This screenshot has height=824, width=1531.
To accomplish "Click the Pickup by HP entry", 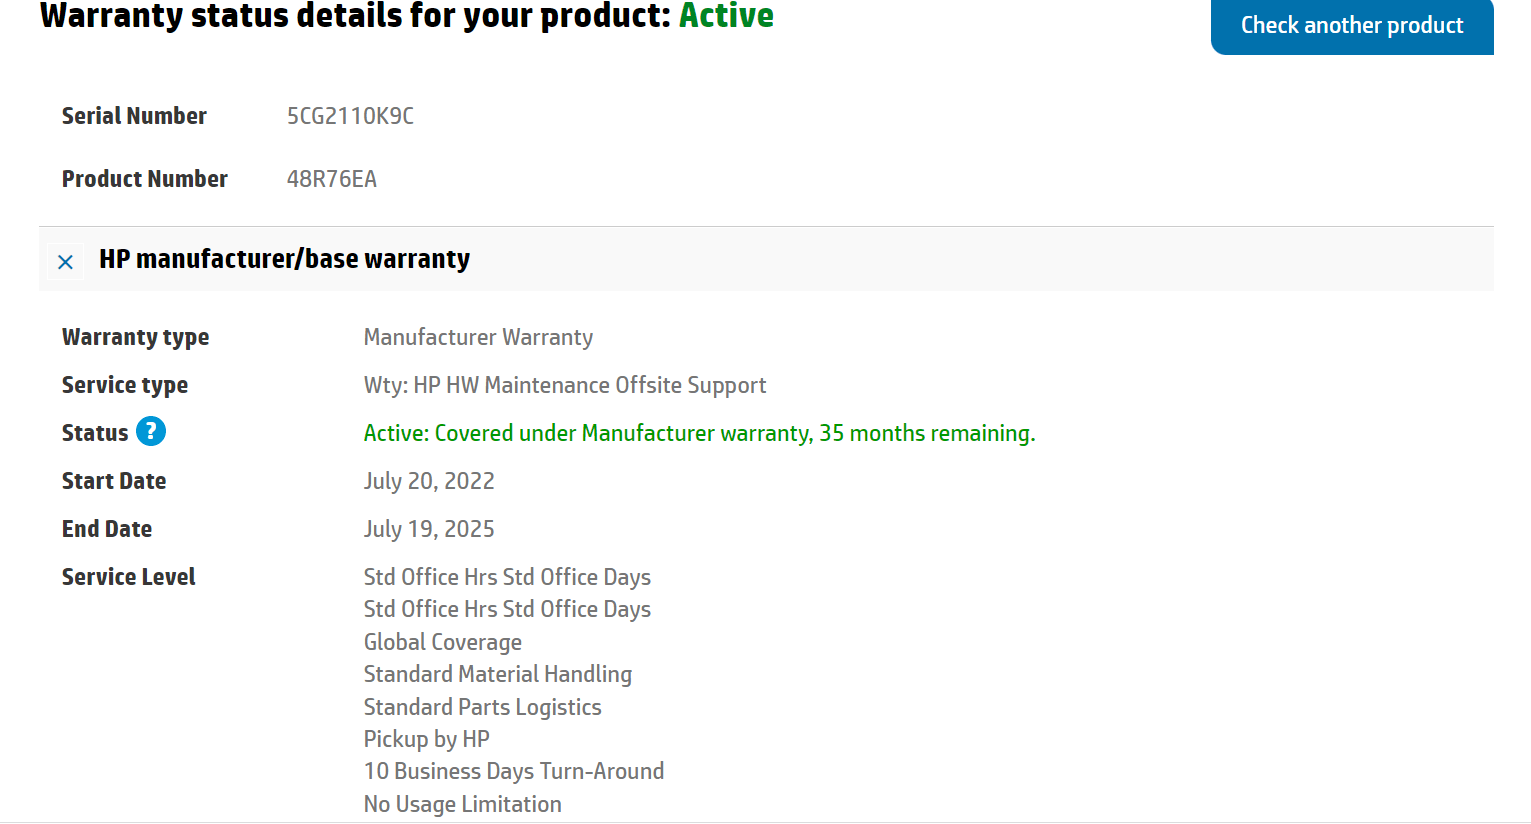I will [427, 739].
